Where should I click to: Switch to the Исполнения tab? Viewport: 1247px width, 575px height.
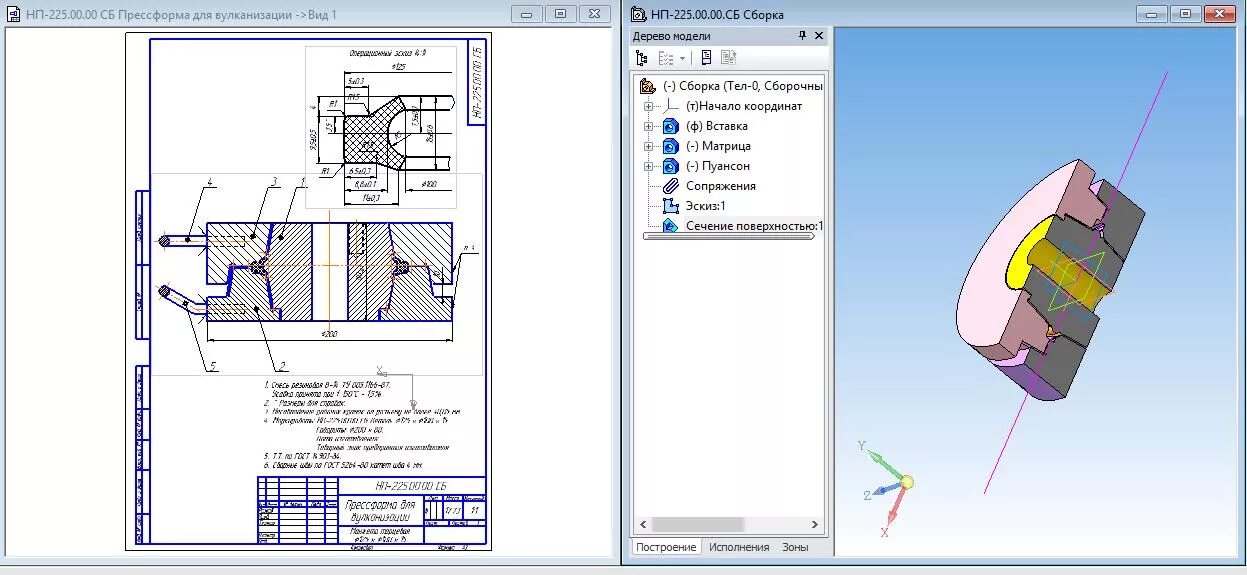739,547
